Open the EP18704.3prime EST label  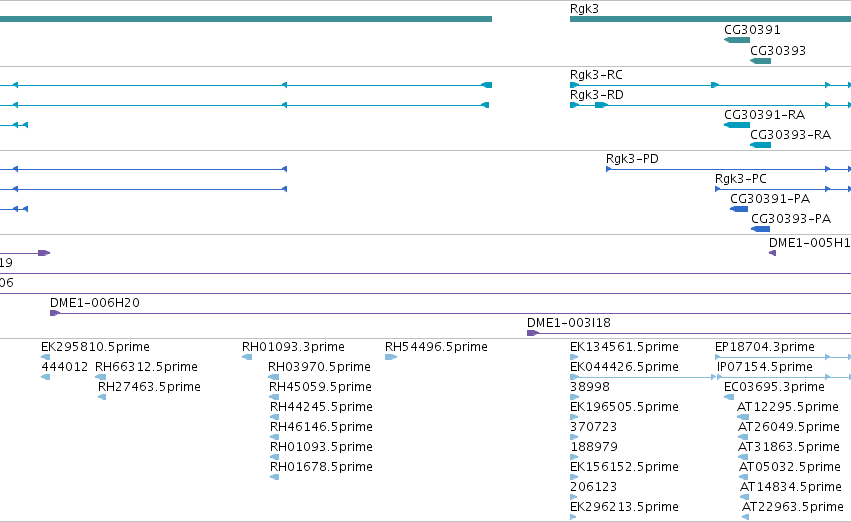point(765,347)
